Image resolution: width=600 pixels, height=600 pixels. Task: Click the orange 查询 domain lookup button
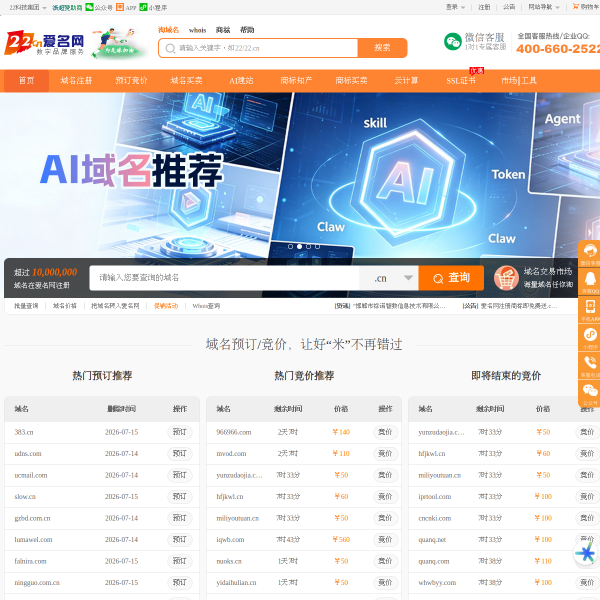coord(451,278)
